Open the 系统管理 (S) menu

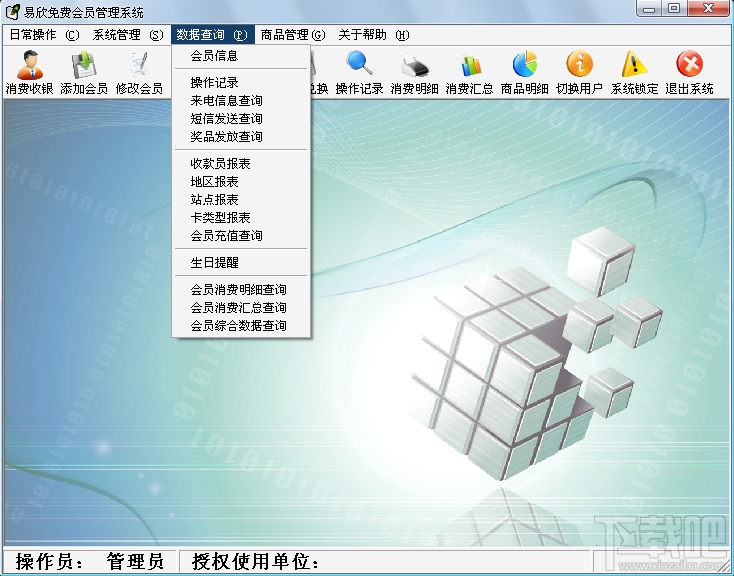point(128,35)
